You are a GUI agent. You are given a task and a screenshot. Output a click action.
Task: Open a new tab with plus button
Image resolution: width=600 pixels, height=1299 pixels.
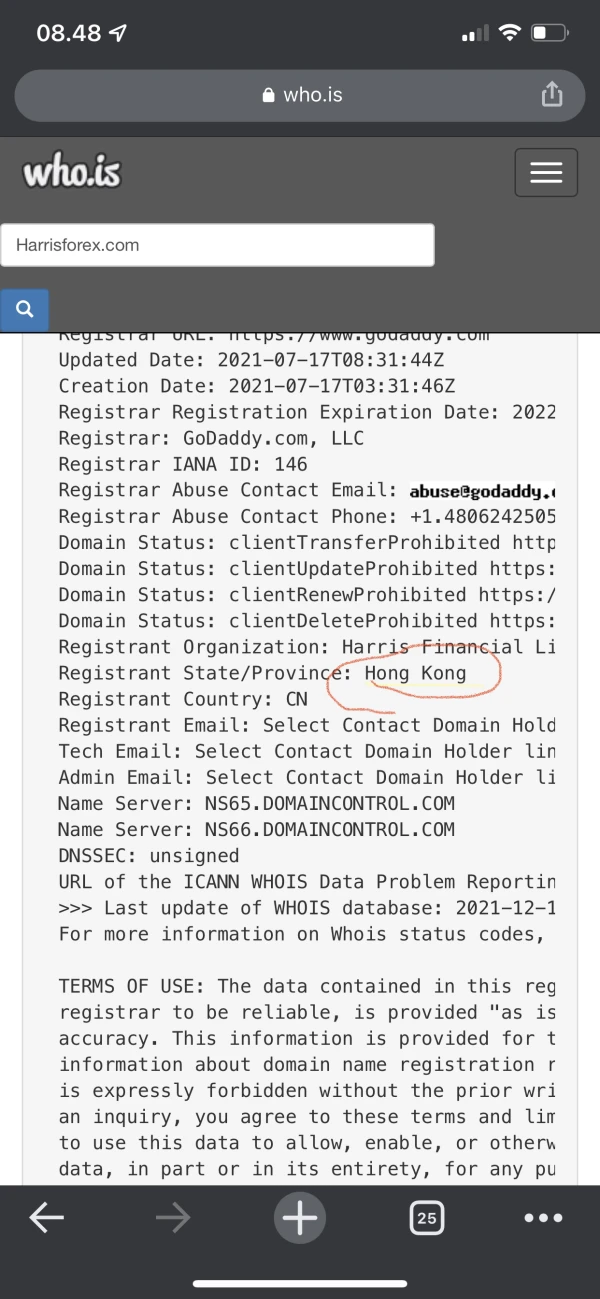pos(300,1217)
